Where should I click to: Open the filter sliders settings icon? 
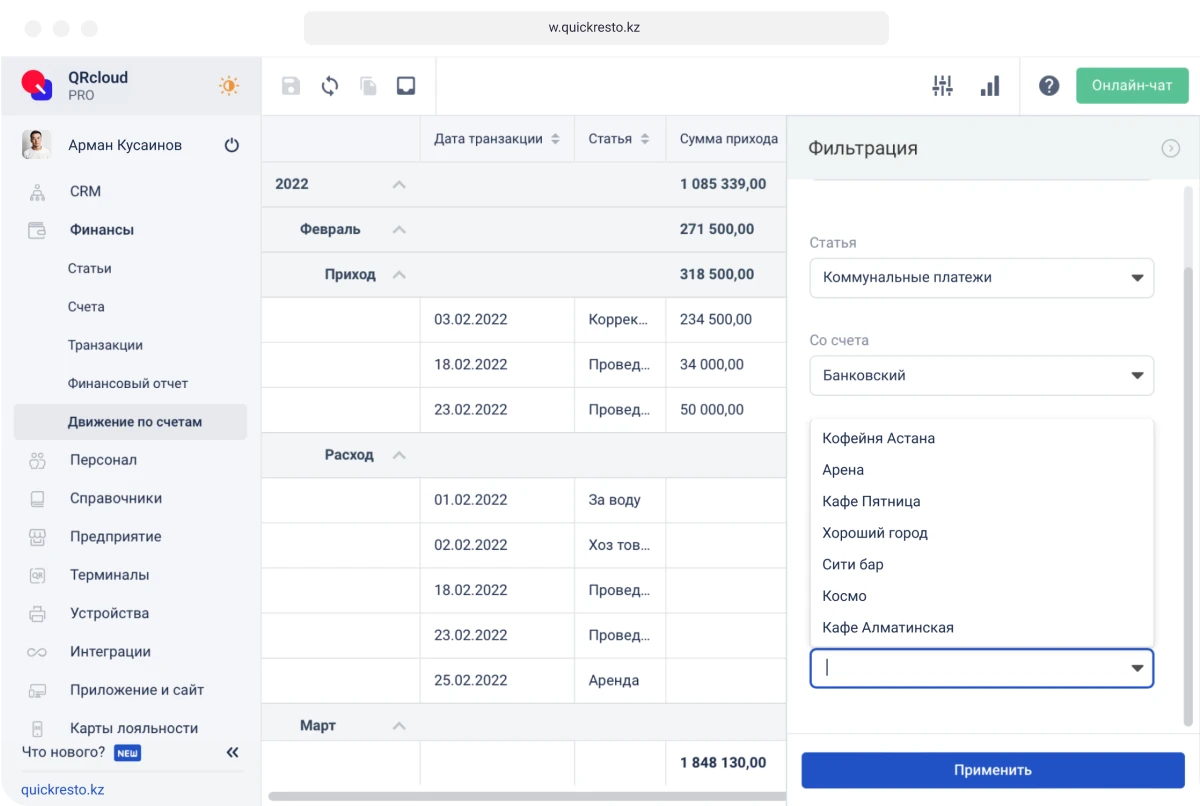[942, 86]
